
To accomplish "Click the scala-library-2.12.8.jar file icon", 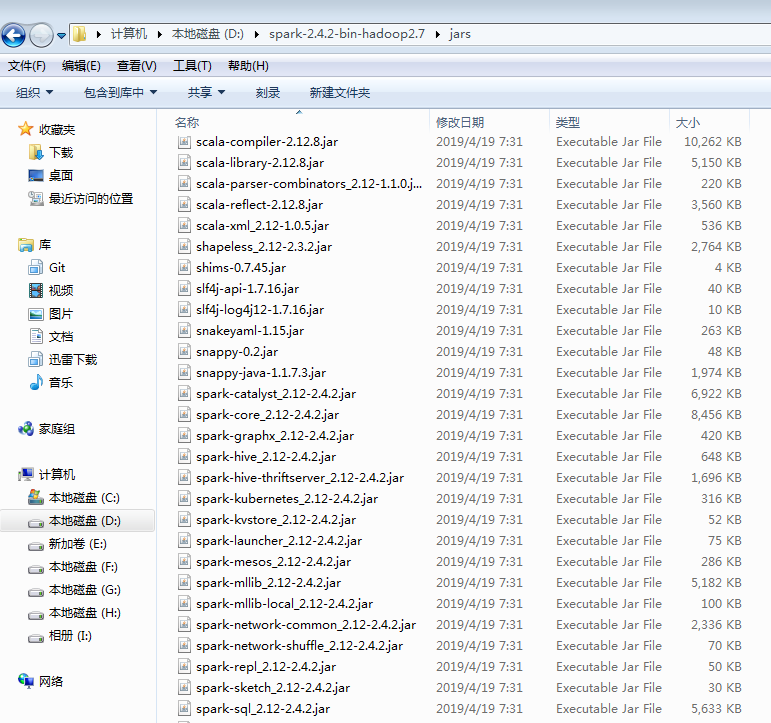I will coord(184,162).
